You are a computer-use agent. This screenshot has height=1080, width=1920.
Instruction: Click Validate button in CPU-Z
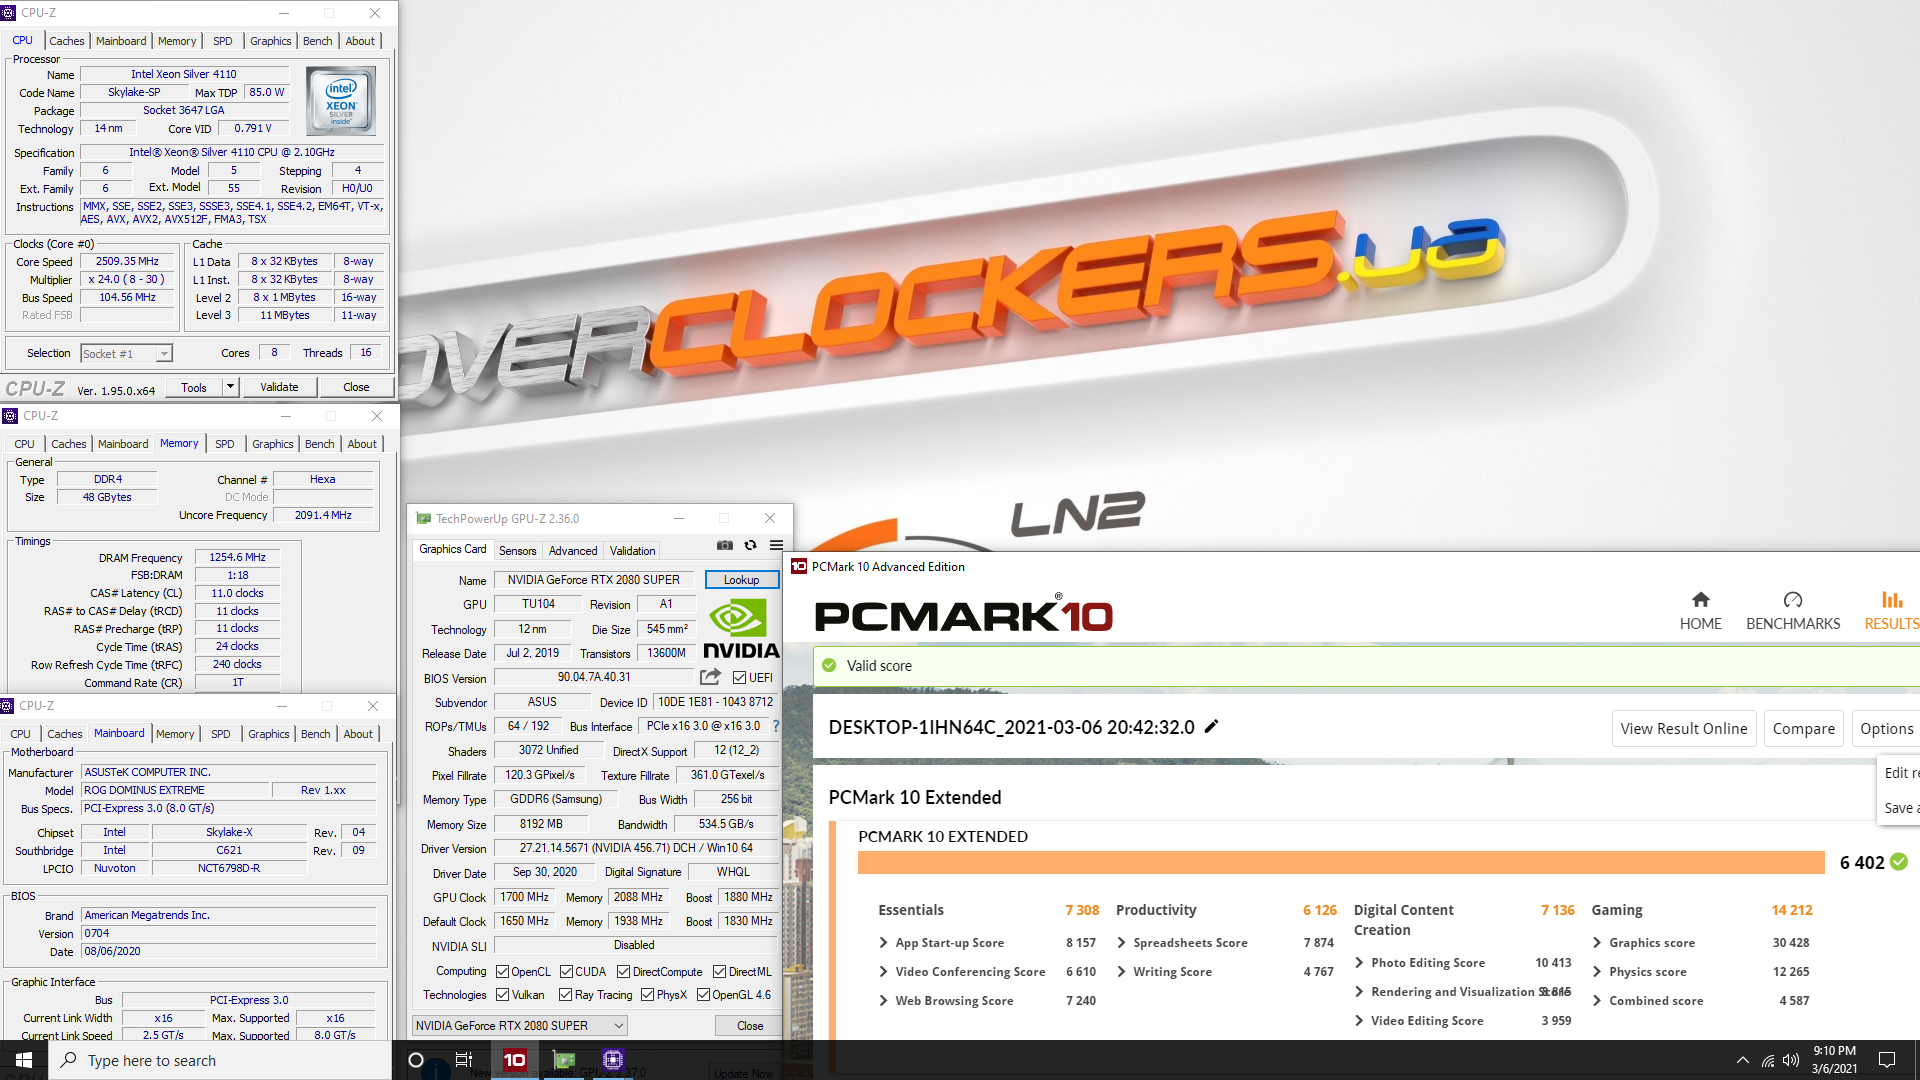pos(279,387)
